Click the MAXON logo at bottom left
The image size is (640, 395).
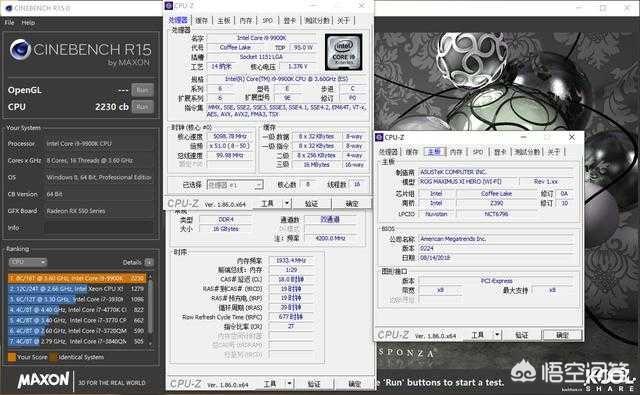coord(44,380)
